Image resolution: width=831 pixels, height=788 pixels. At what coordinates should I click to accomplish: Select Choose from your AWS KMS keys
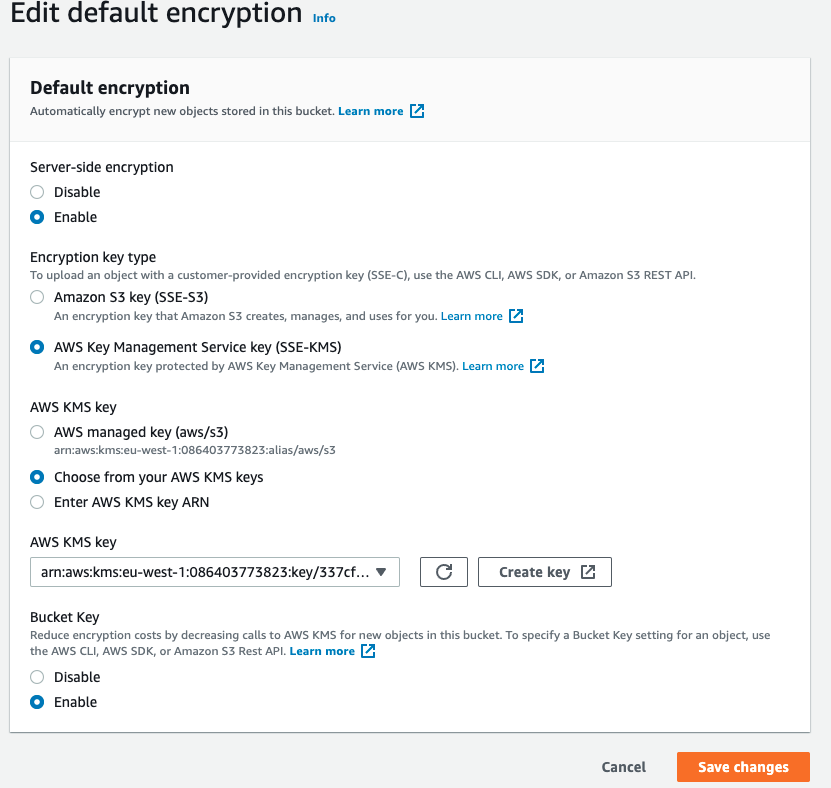coord(37,477)
